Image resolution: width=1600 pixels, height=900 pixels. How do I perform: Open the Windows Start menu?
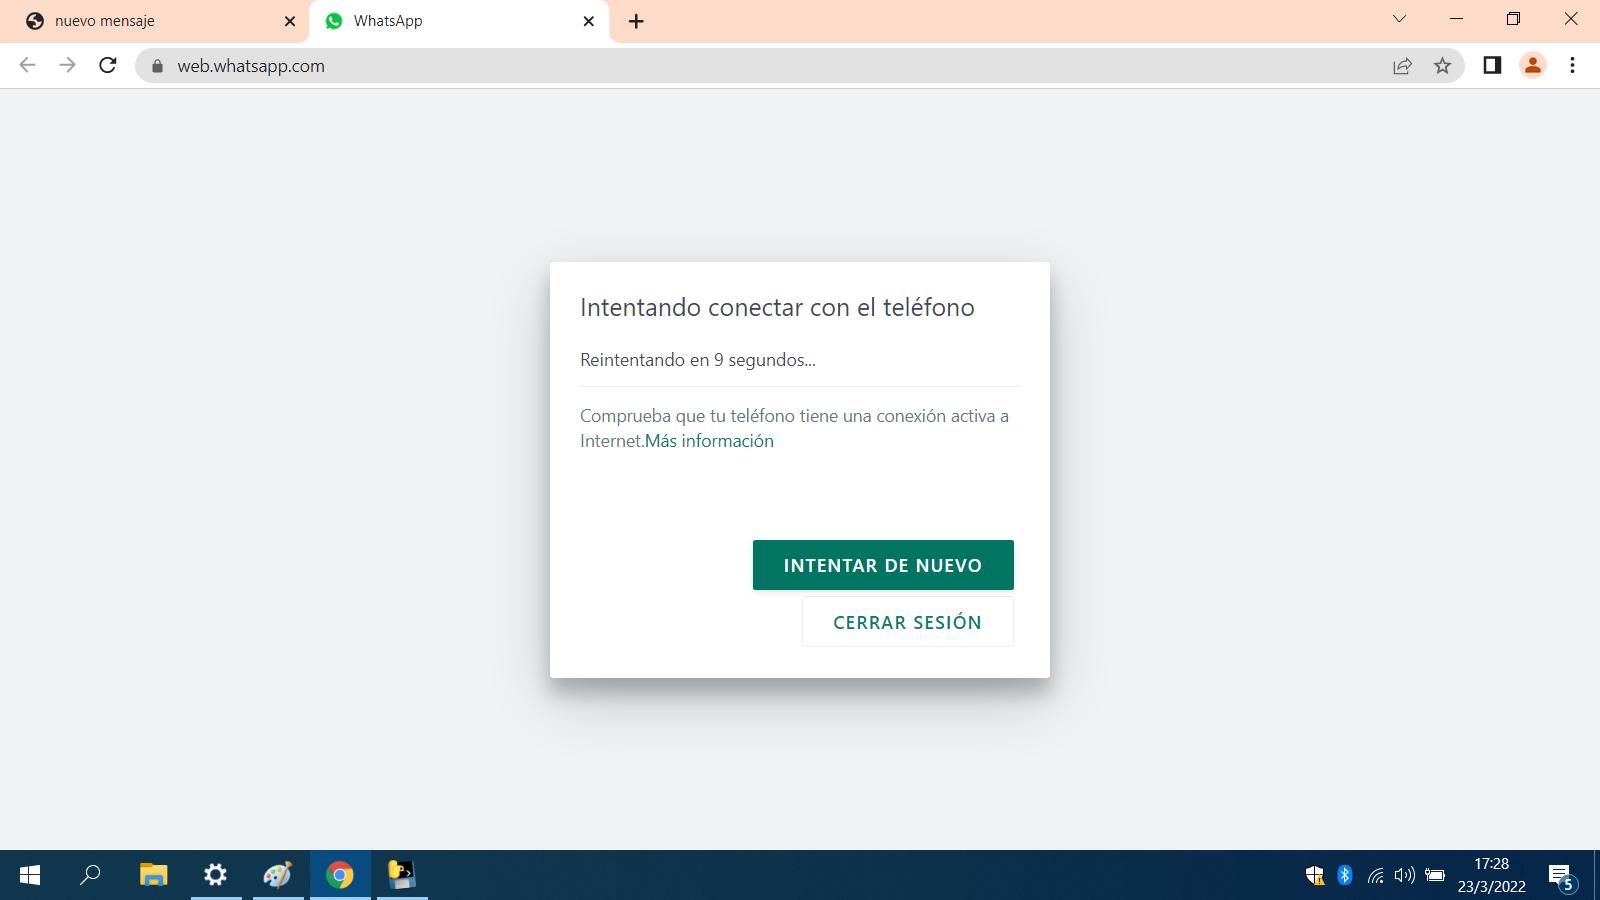point(30,875)
